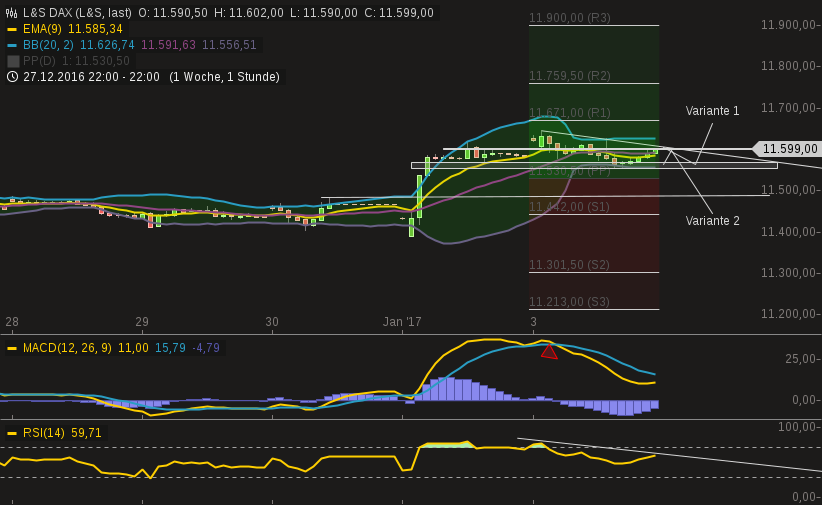Viewport: 822px width, 505px height.
Task: Select the PP(D) indicator label
Action: coord(41,61)
